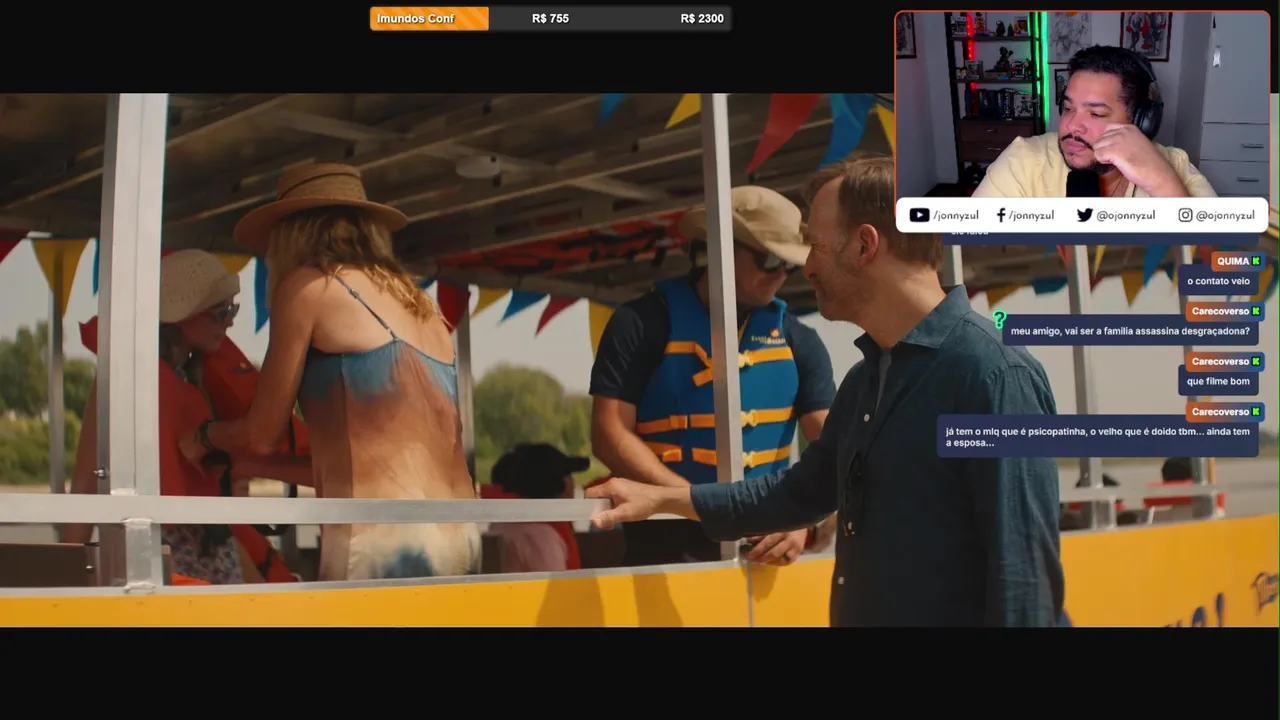Select the 'que filme bom' chat message
Screen dimensions: 1280x720
point(1218,381)
